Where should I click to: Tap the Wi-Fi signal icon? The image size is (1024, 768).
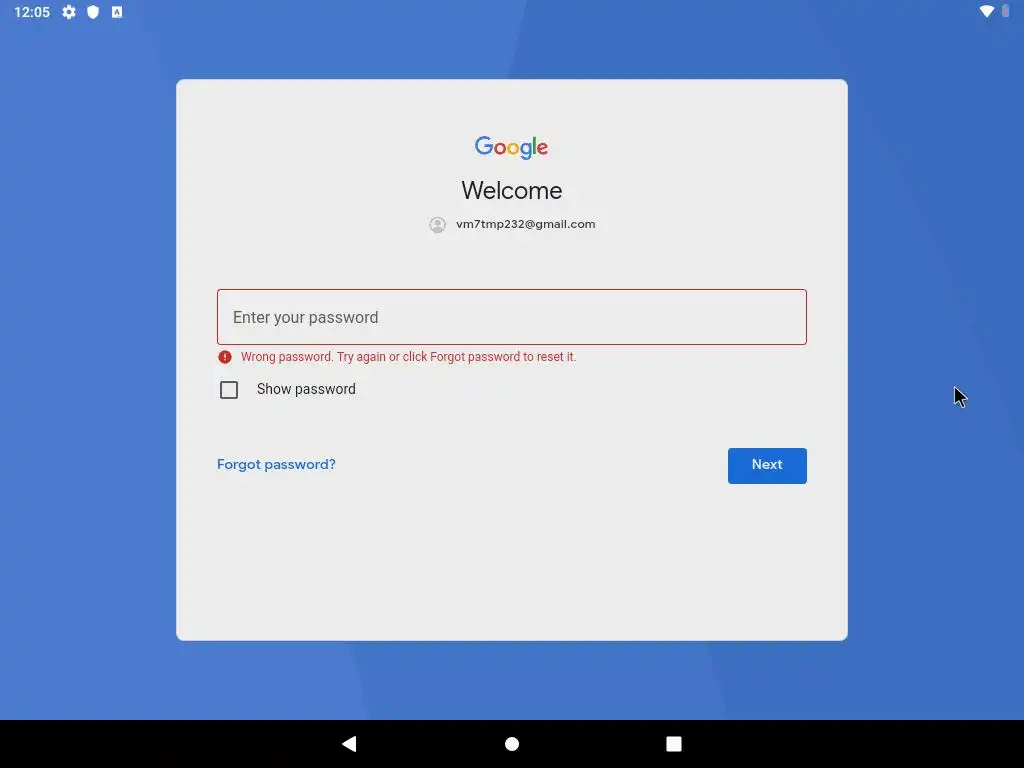(x=987, y=11)
